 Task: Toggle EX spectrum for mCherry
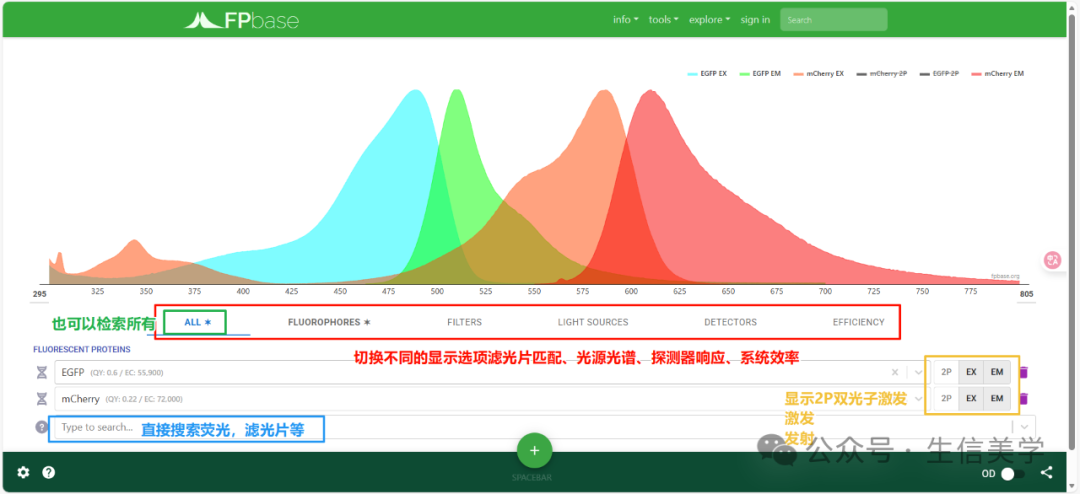[971, 398]
